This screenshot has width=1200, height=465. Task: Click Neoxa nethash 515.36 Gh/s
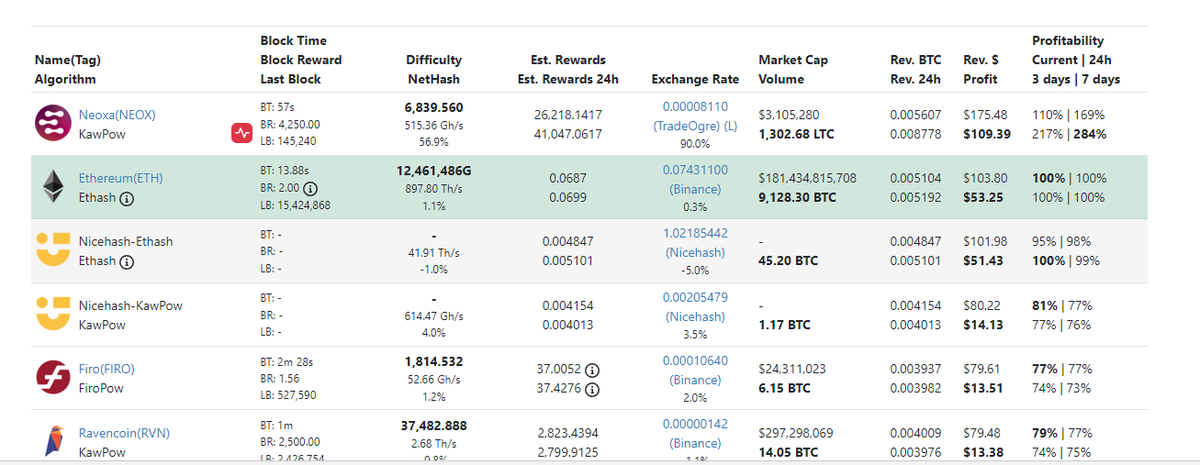pyautogui.click(x=434, y=124)
